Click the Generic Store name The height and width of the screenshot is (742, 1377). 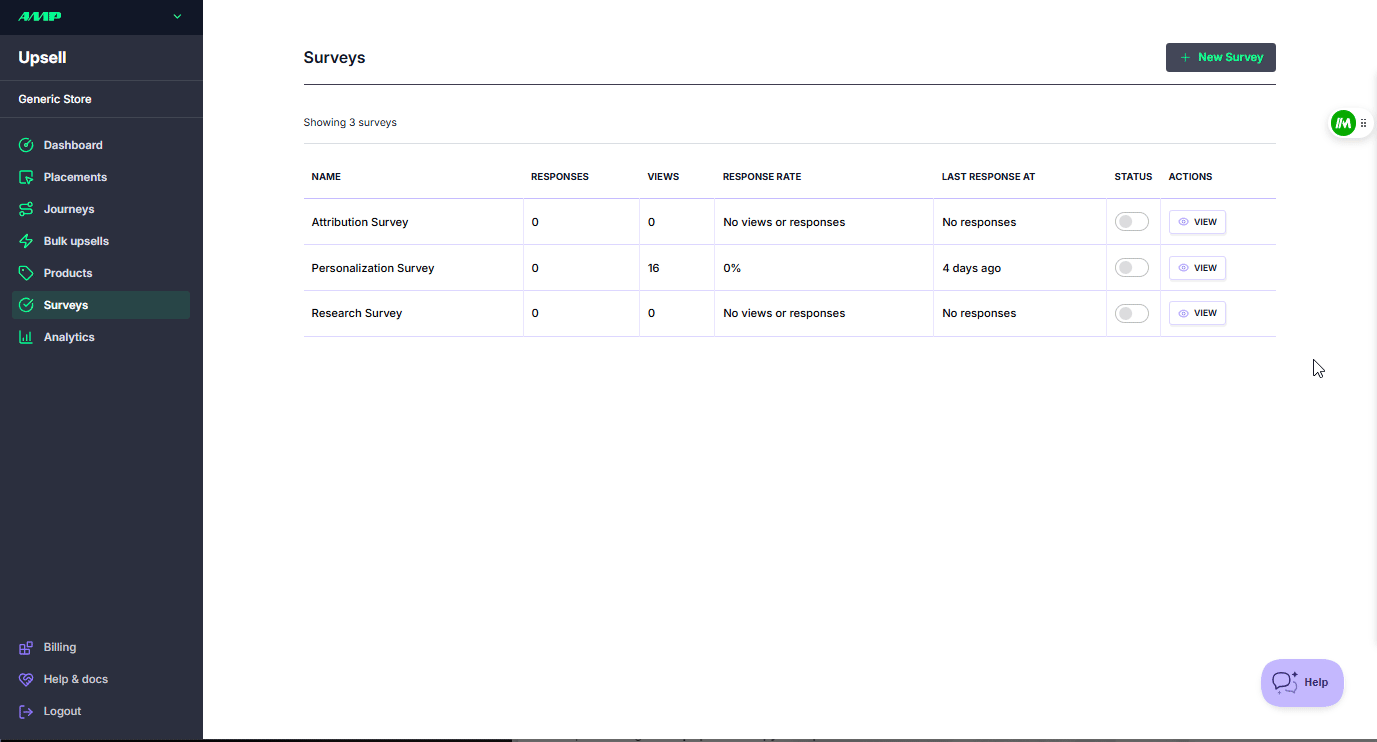[x=55, y=99]
